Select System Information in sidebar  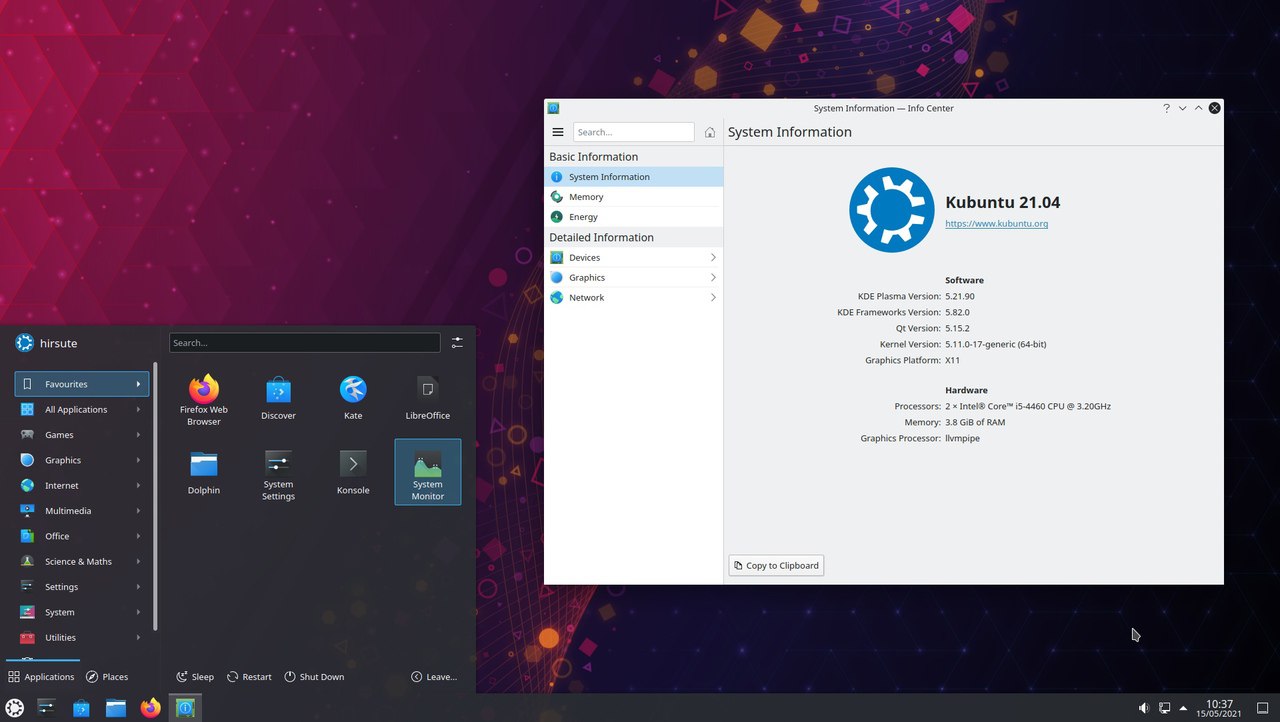point(634,177)
